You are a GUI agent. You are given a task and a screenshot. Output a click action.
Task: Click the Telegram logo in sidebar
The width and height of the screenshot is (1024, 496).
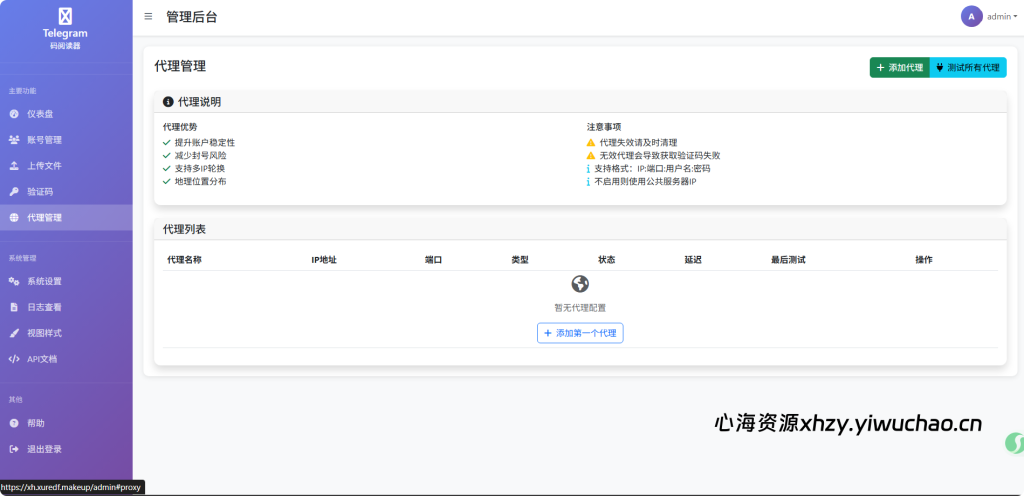click(65, 17)
